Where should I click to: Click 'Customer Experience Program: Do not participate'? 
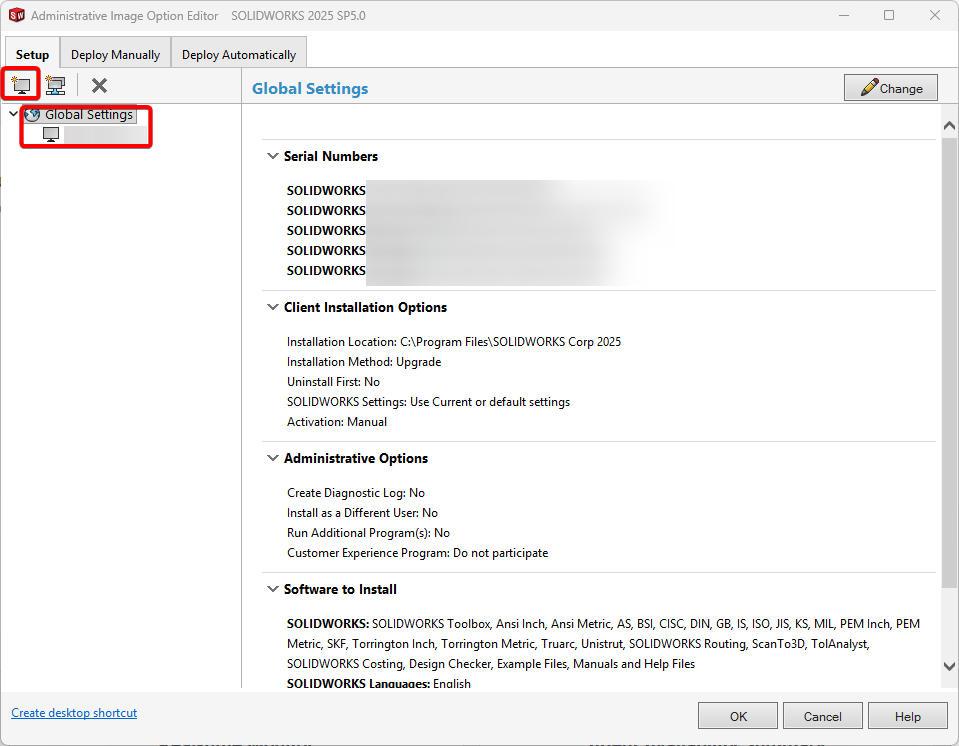pyautogui.click(x=417, y=553)
